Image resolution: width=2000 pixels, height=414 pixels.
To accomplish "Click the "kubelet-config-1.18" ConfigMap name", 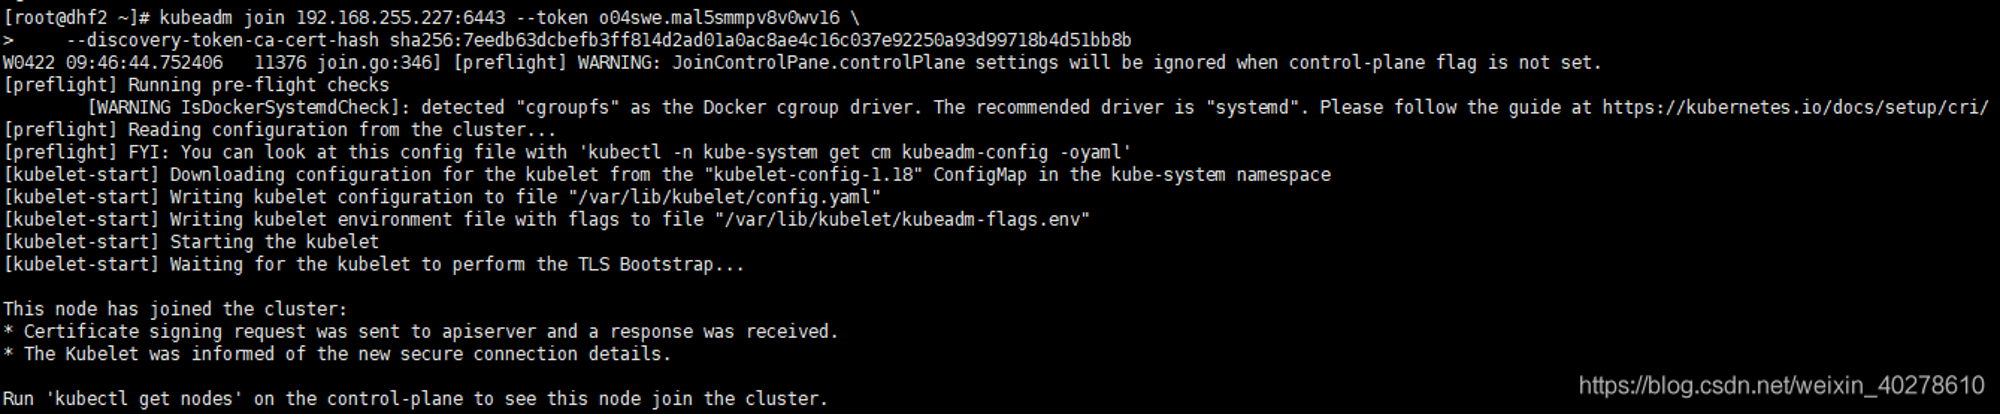I will pos(808,174).
